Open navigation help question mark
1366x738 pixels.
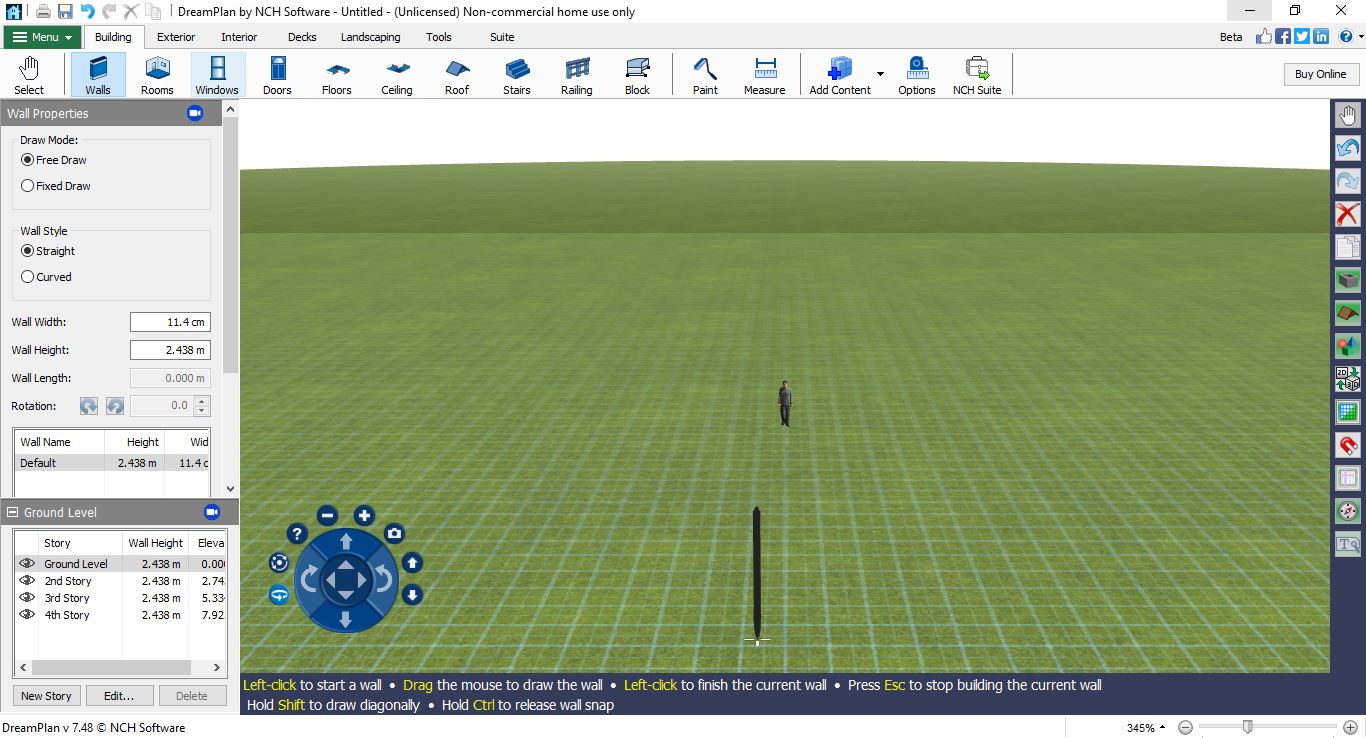(297, 533)
